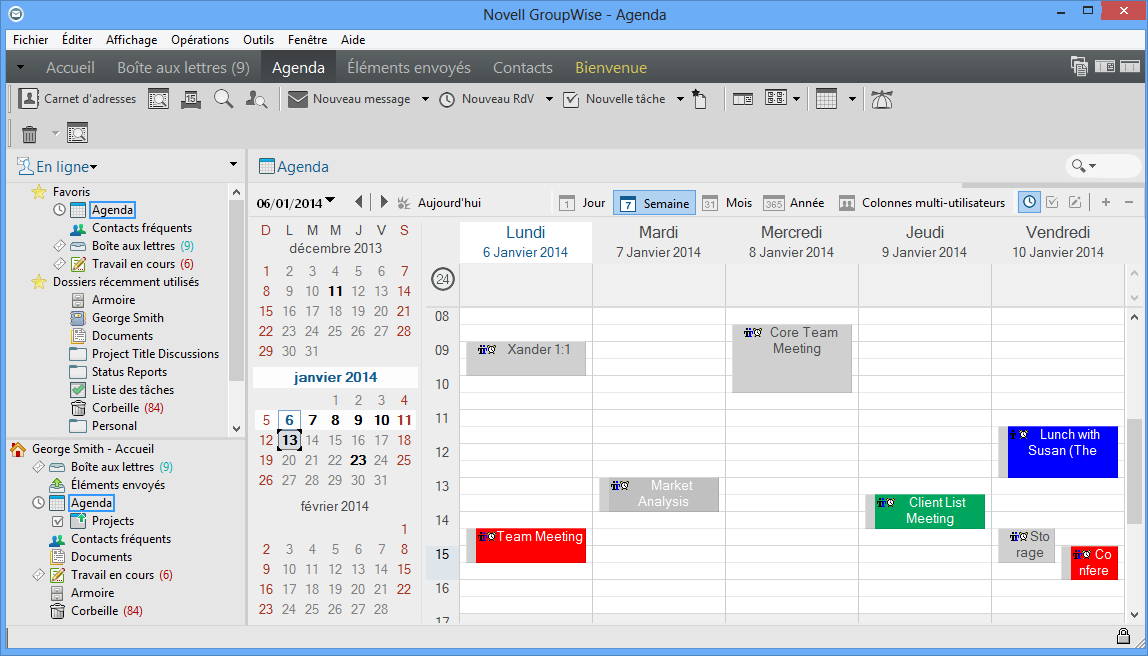Open the date picker dropdown 06/01/2014
1148x656 pixels.
click(330, 201)
